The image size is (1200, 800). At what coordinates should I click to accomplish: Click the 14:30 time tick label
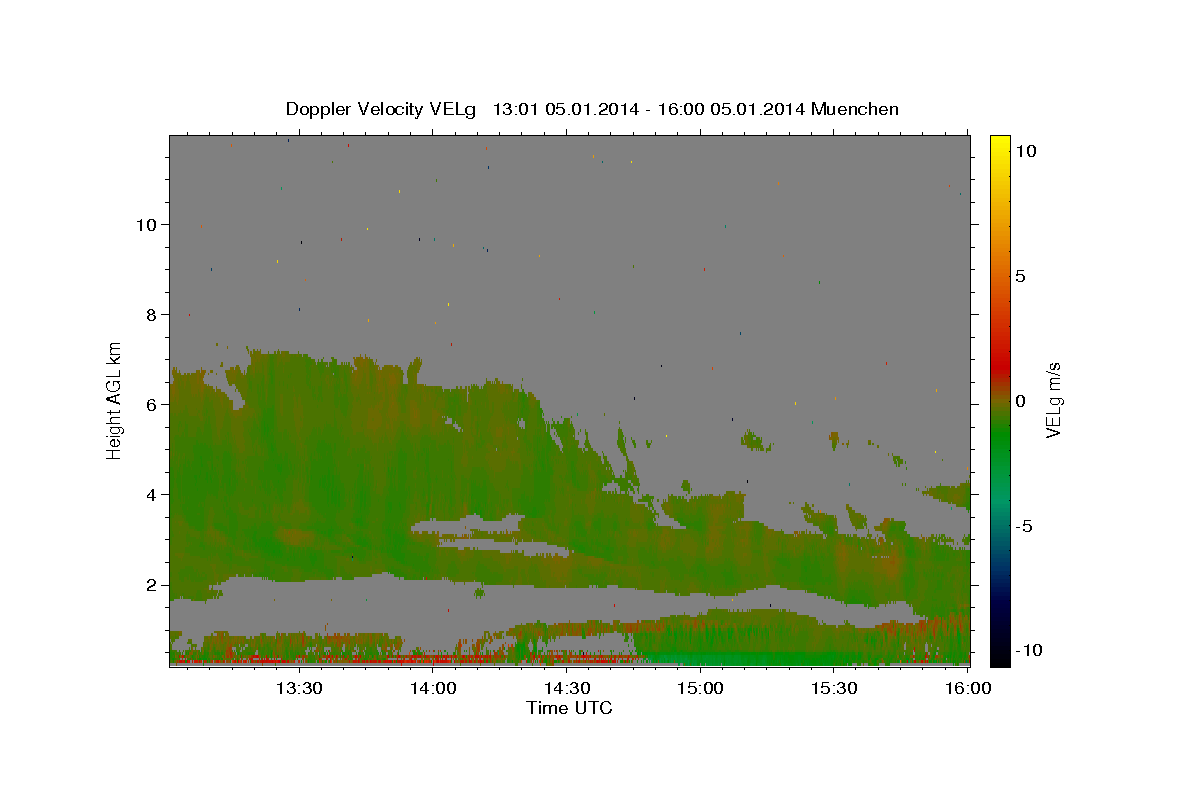coord(566,688)
